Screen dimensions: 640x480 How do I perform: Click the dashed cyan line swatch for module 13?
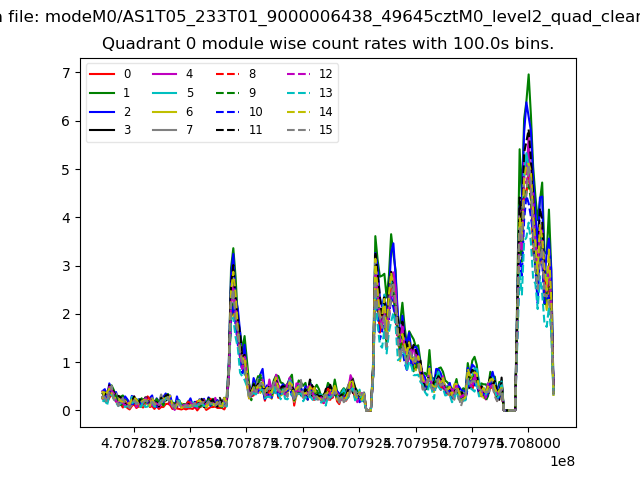point(299,93)
